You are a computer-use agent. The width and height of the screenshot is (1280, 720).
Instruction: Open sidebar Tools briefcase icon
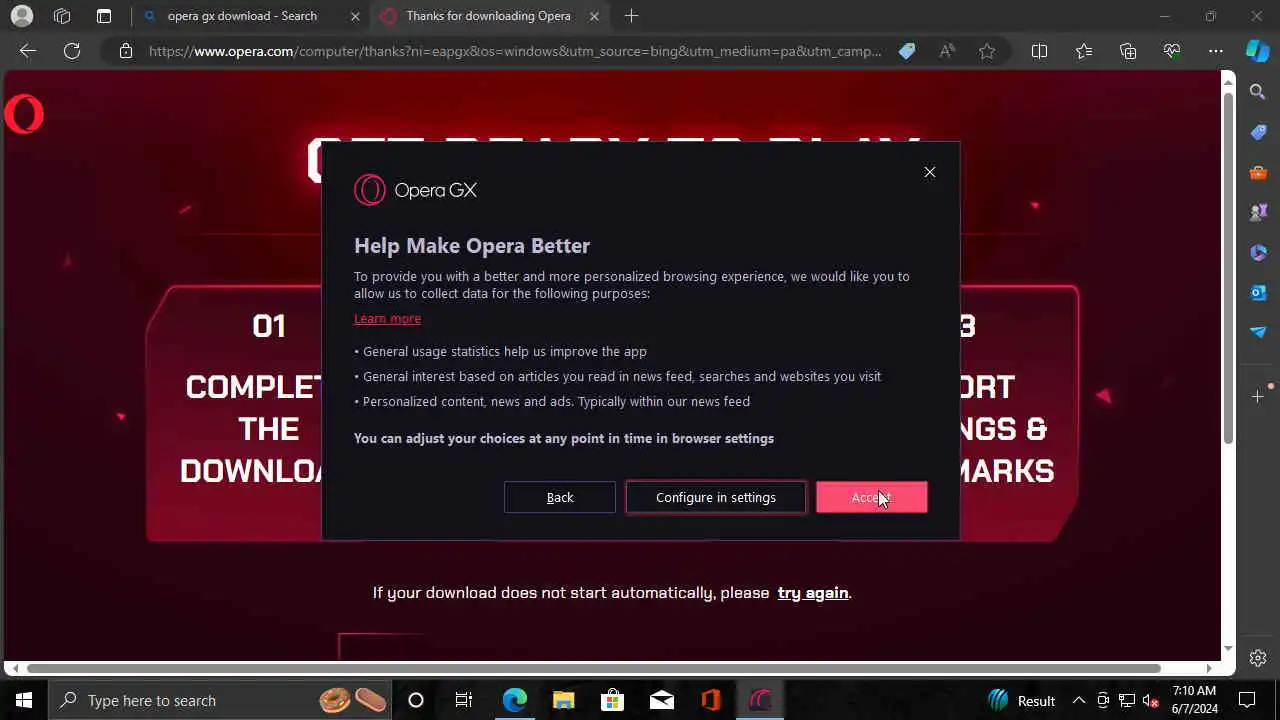(1258, 172)
